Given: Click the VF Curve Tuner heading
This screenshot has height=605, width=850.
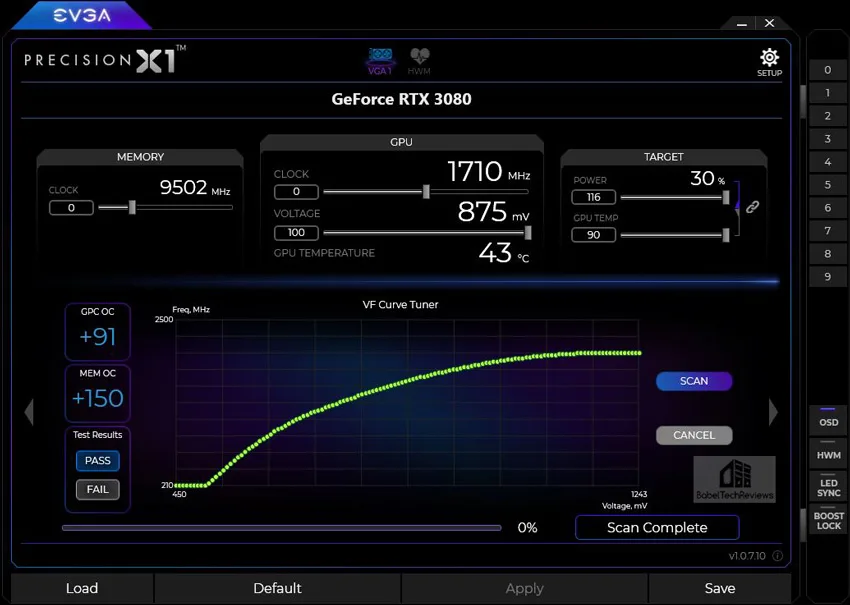Looking at the screenshot, I should [x=400, y=305].
